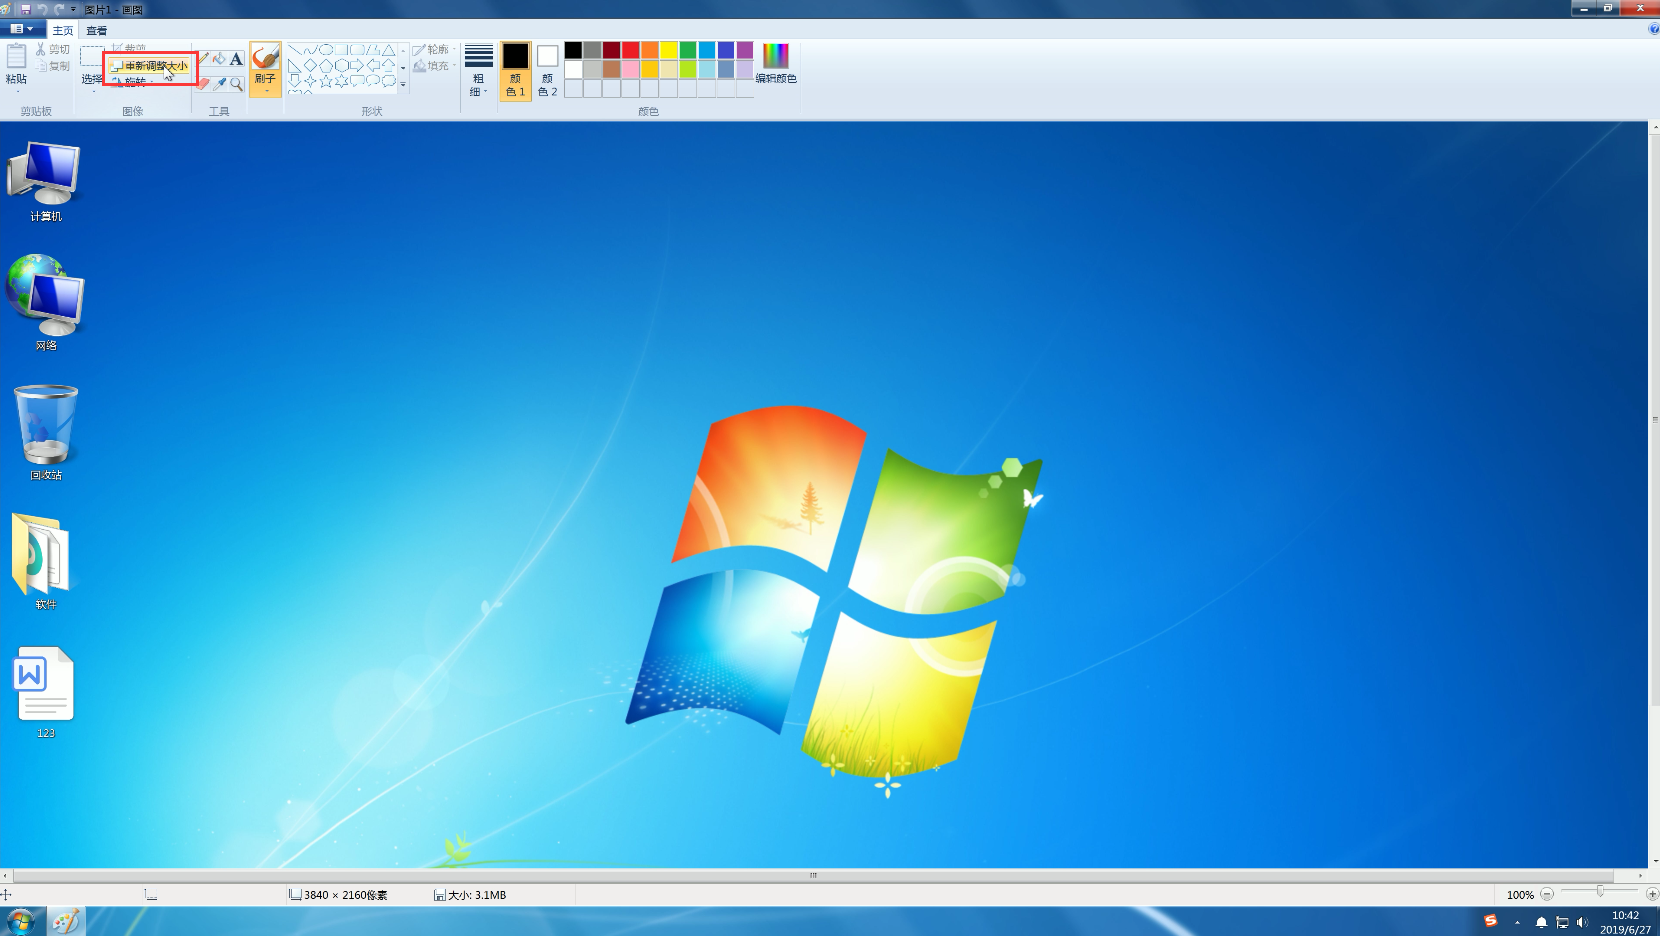The width and height of the screenshot is (1660, 936).
Task: Click the rectangular Select (选择) tool icon
Action: pyautogui.click(x=92, y=56)
